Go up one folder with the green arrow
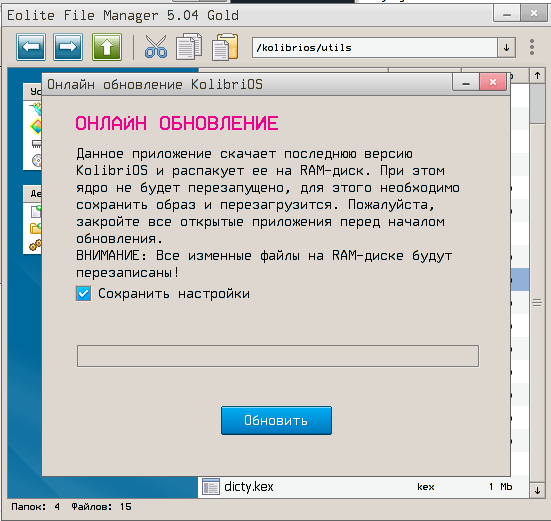Image resolution: width=551 pixels, height=521 pixels. [x=107, y=47]
